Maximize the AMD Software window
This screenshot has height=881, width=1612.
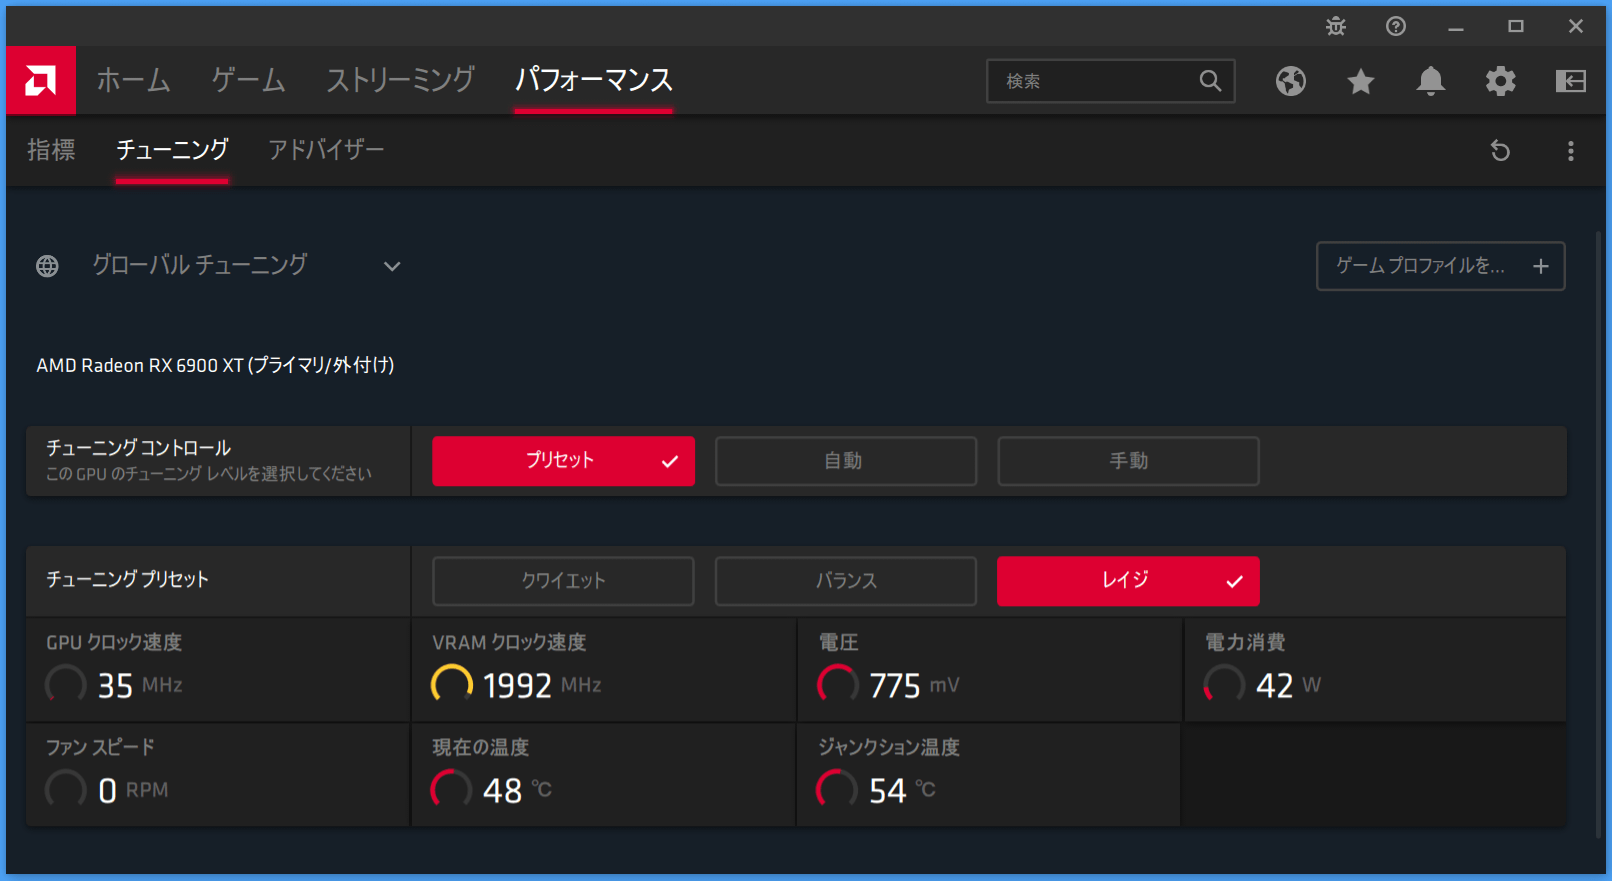[x=1516, y=27]
